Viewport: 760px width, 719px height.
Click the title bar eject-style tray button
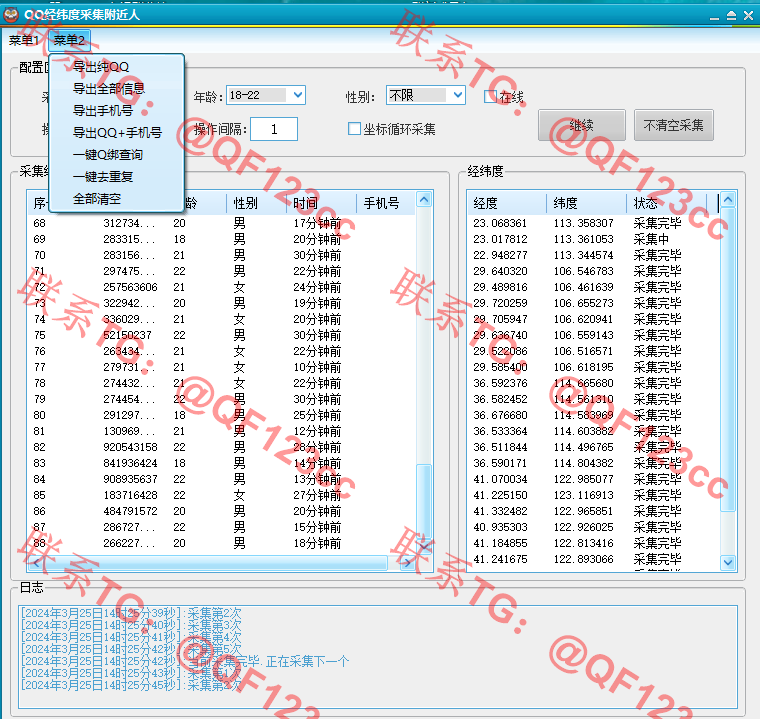coord(731,16)
